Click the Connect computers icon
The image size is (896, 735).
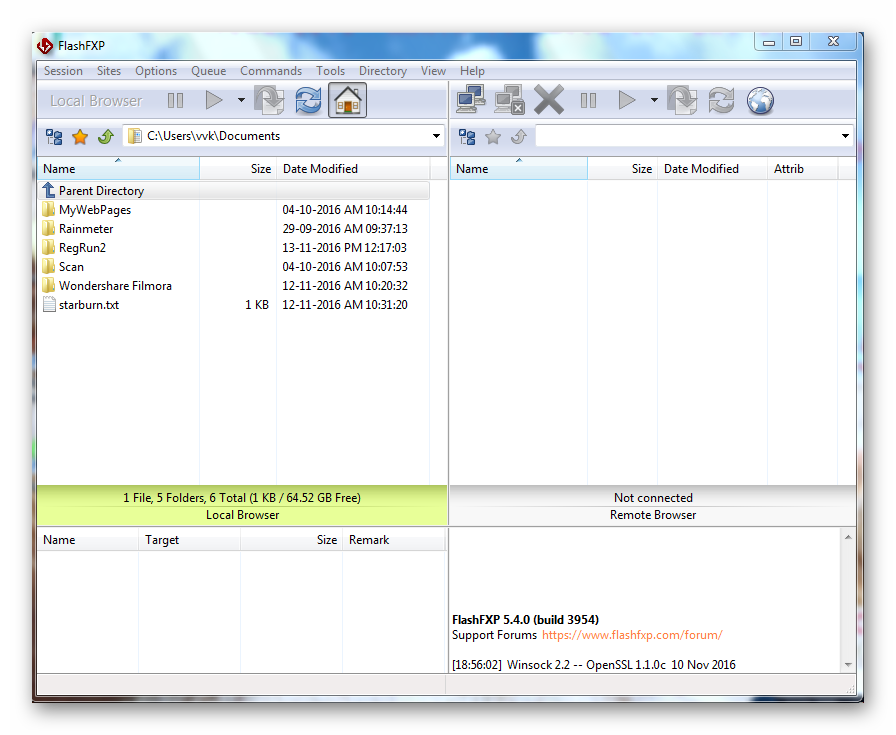[x=471, y=99]
